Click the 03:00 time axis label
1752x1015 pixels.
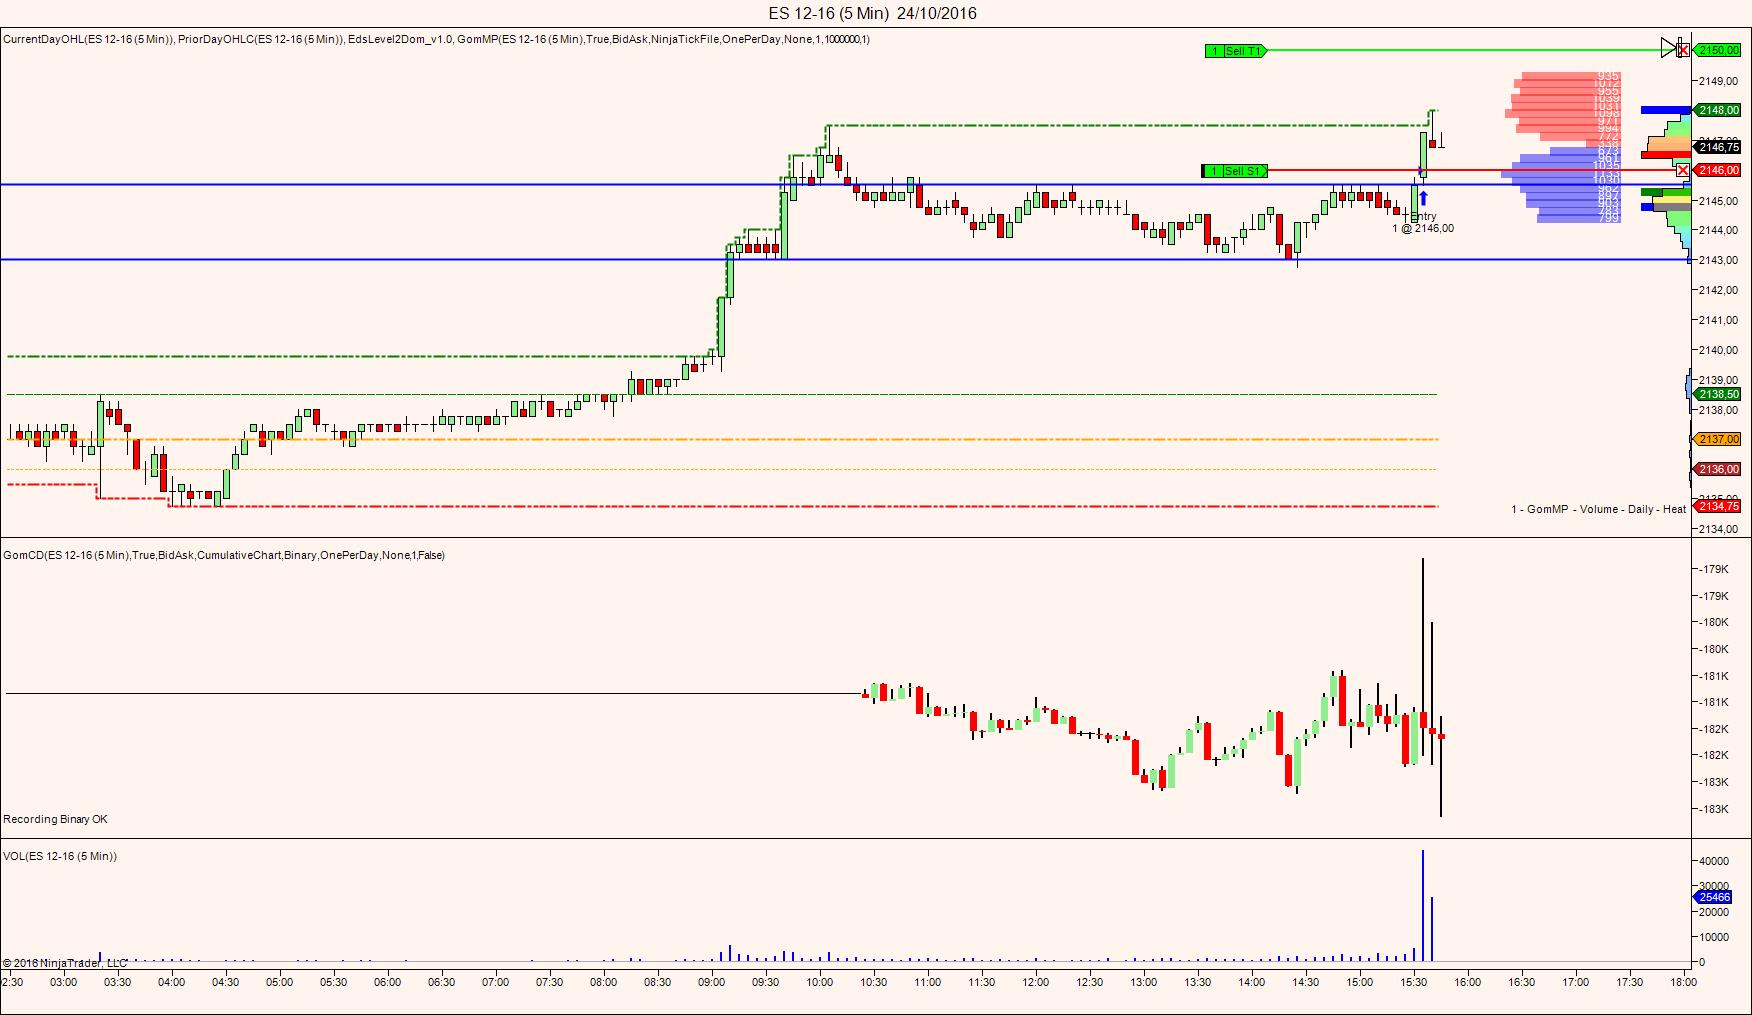point(63,982)
